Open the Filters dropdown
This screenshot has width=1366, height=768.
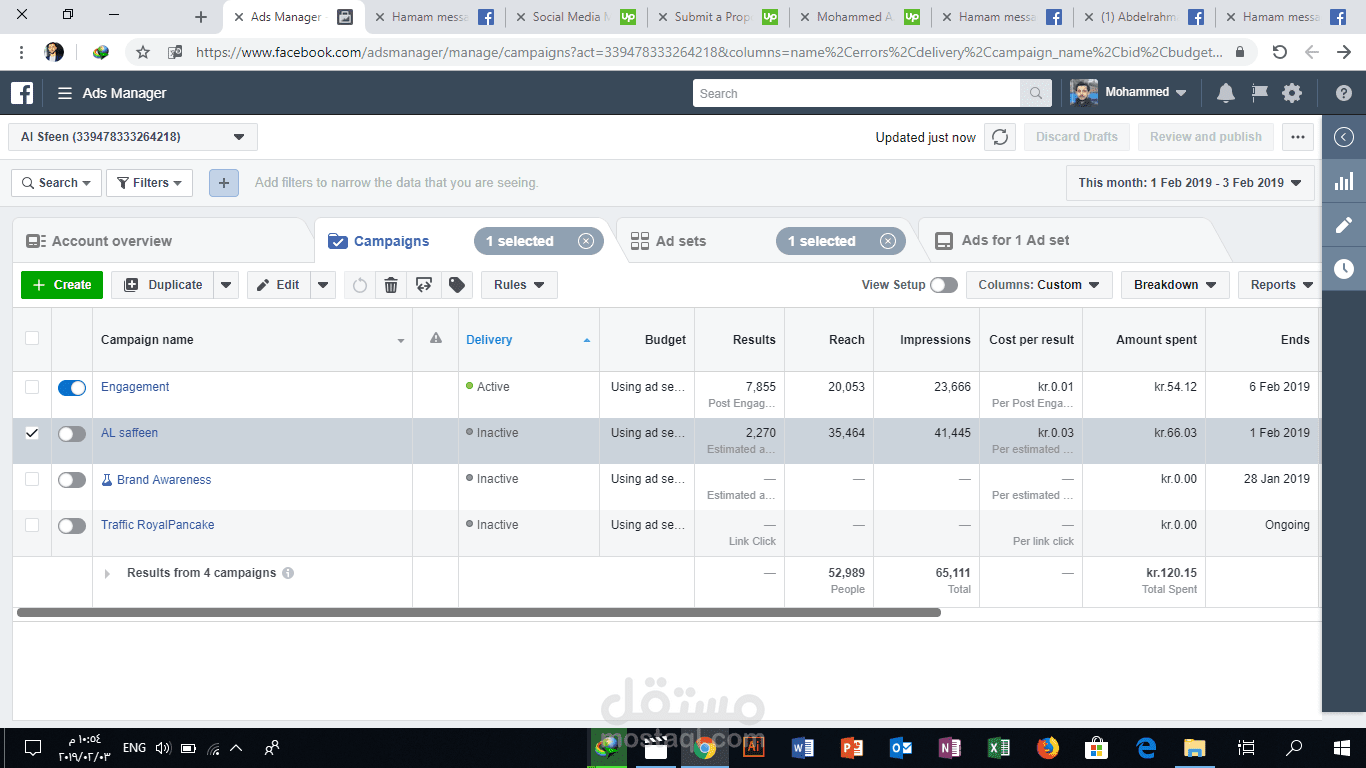(x=149, y=183)
